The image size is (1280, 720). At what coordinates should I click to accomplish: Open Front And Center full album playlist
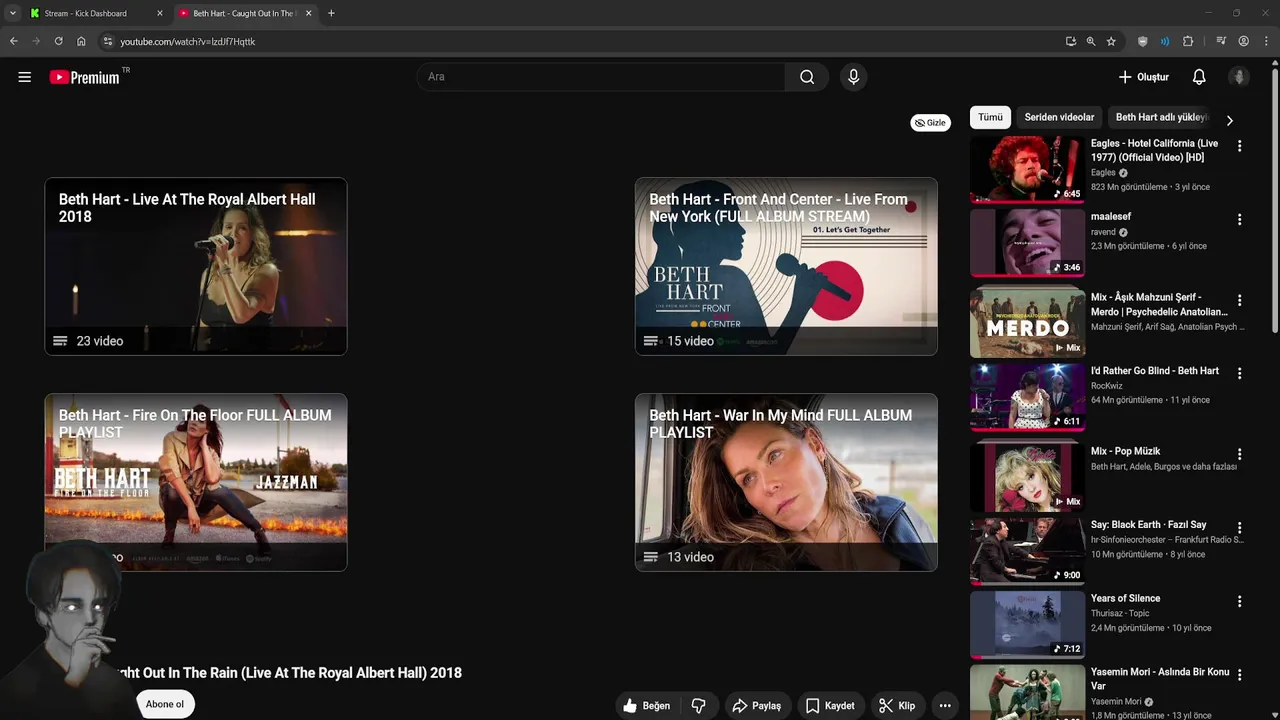[786, 266]
